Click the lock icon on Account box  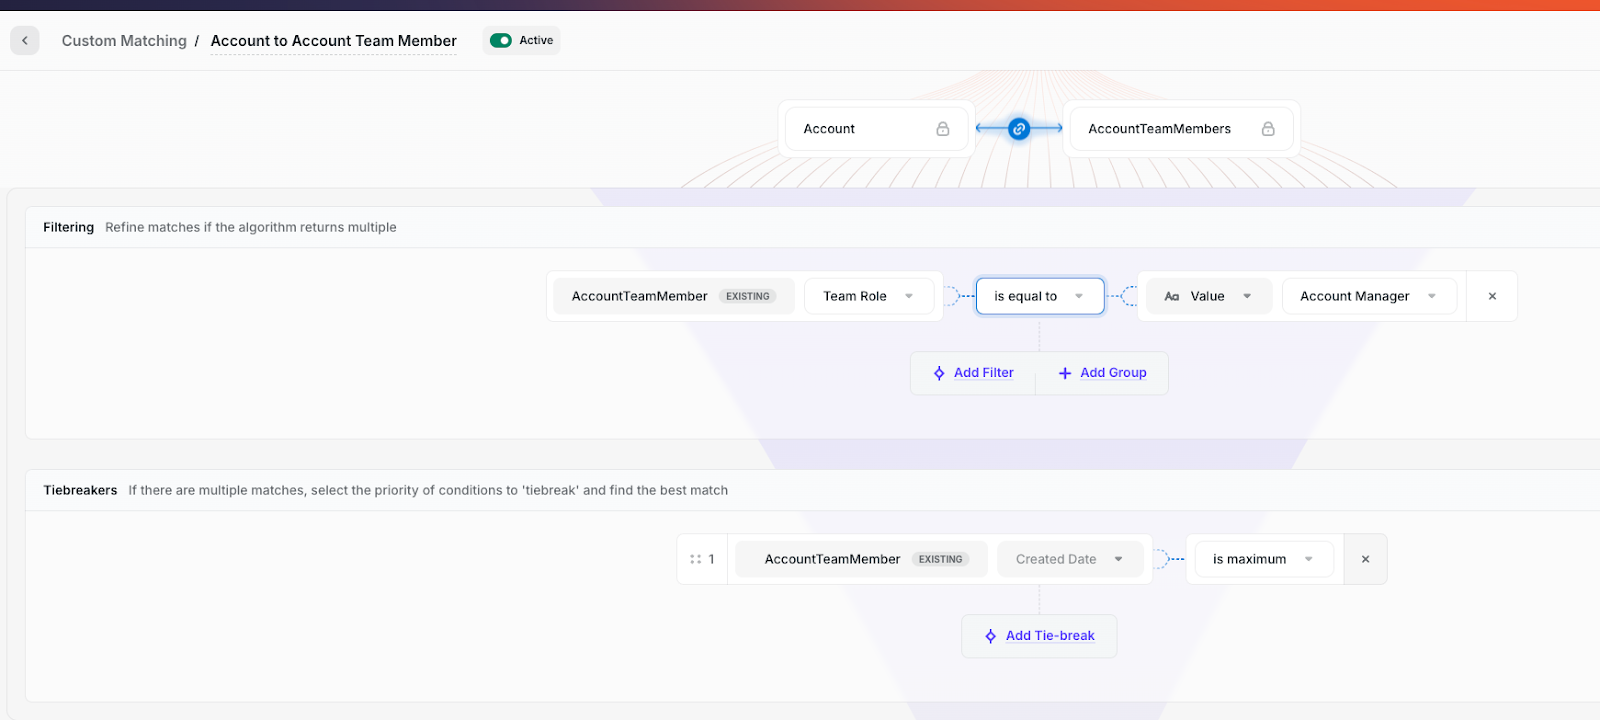click(x=942, y=129)
